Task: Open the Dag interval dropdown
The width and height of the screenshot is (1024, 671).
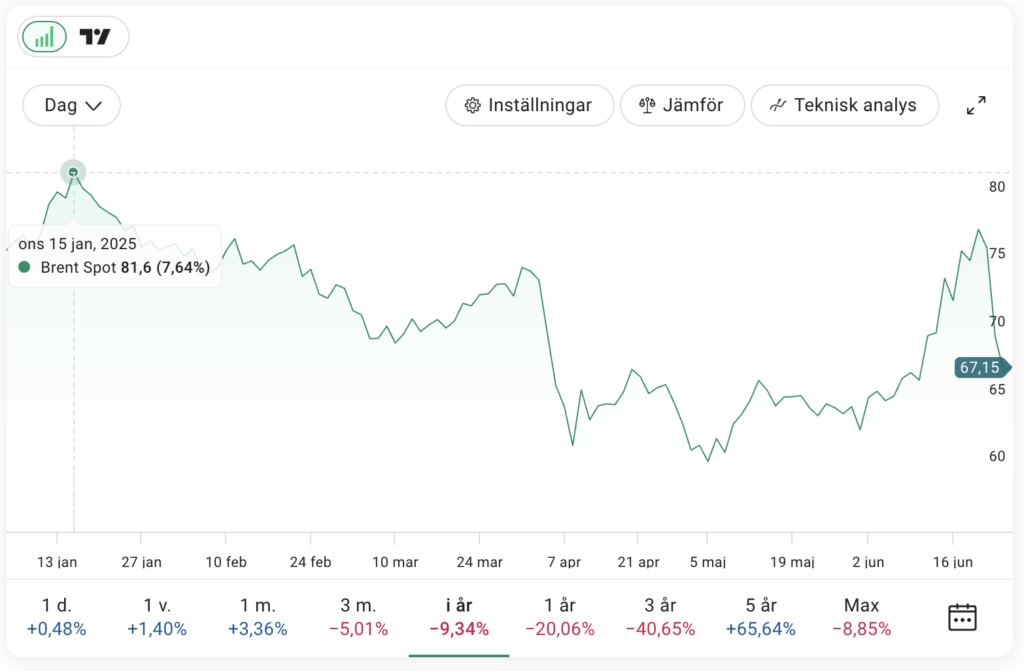Action: [72, 105]
